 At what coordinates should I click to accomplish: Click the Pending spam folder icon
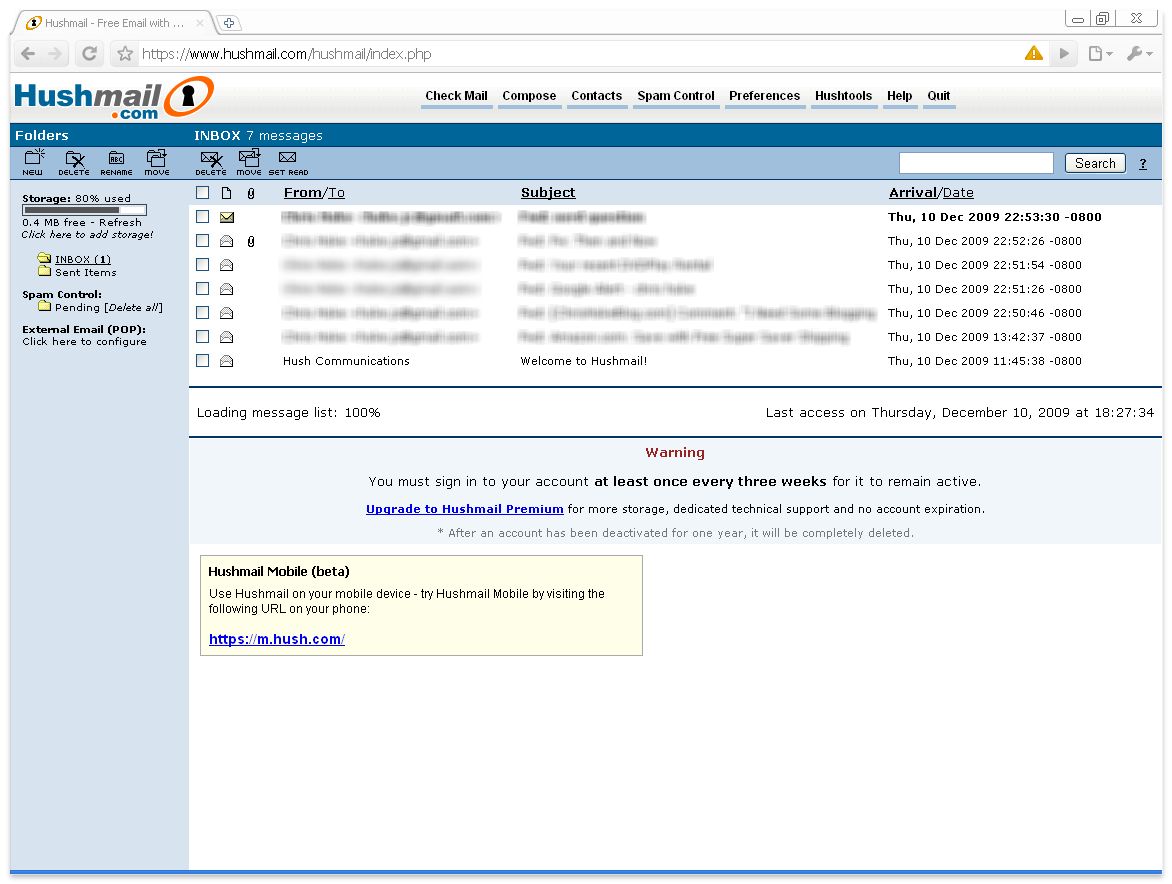[x=45, y=306]
